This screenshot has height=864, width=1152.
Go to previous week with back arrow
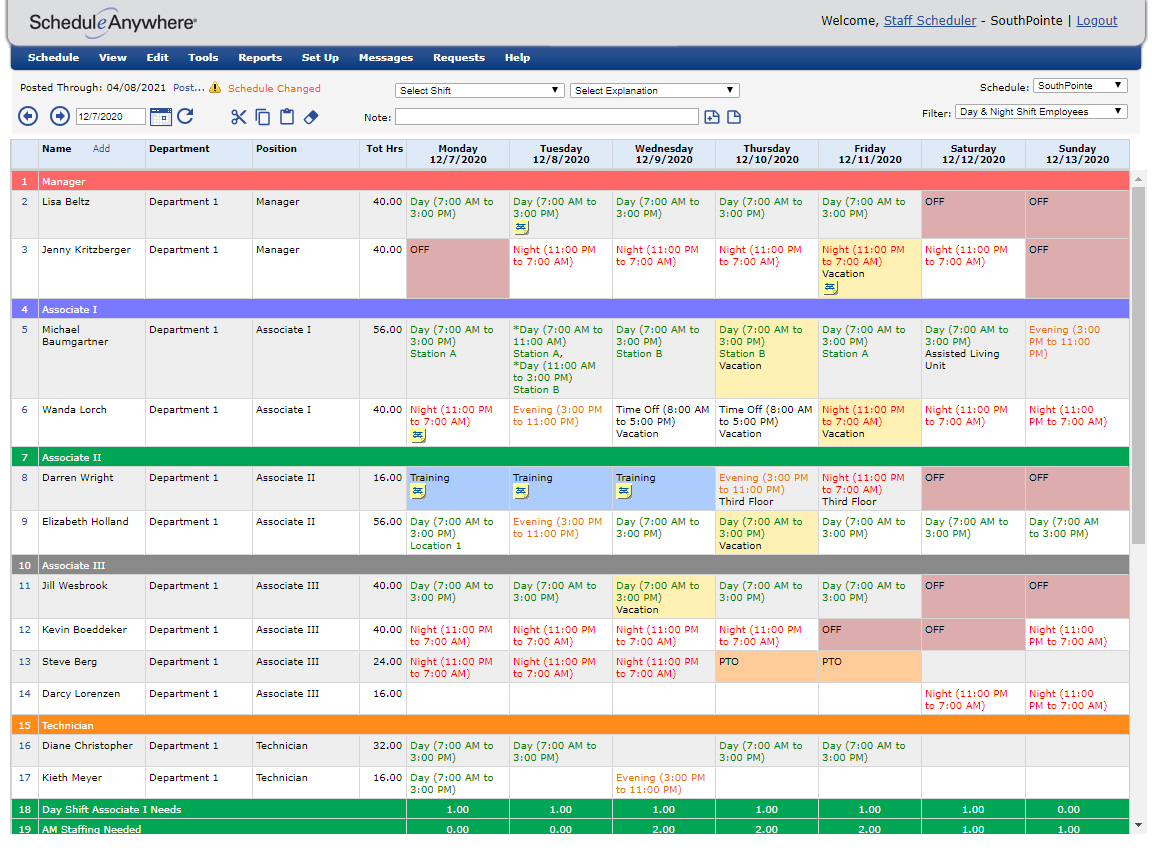point(28,116)
